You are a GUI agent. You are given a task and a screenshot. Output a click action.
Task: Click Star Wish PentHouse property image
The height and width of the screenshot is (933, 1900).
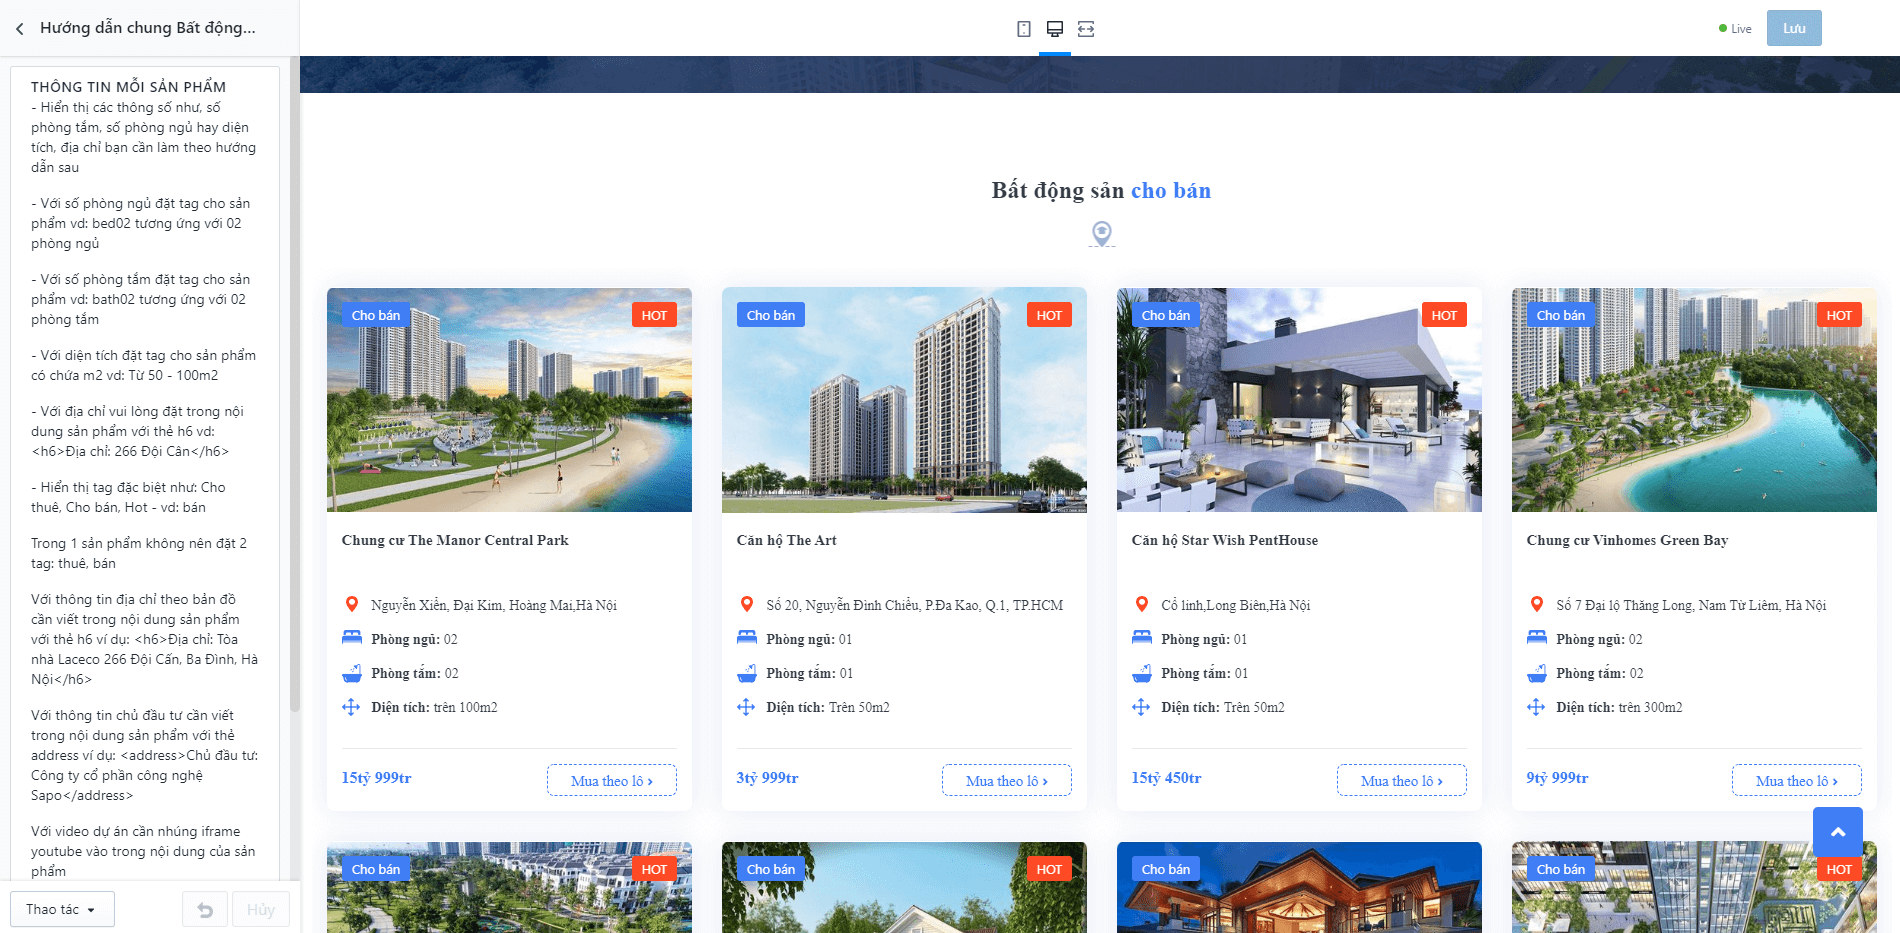click(1299, 400)
